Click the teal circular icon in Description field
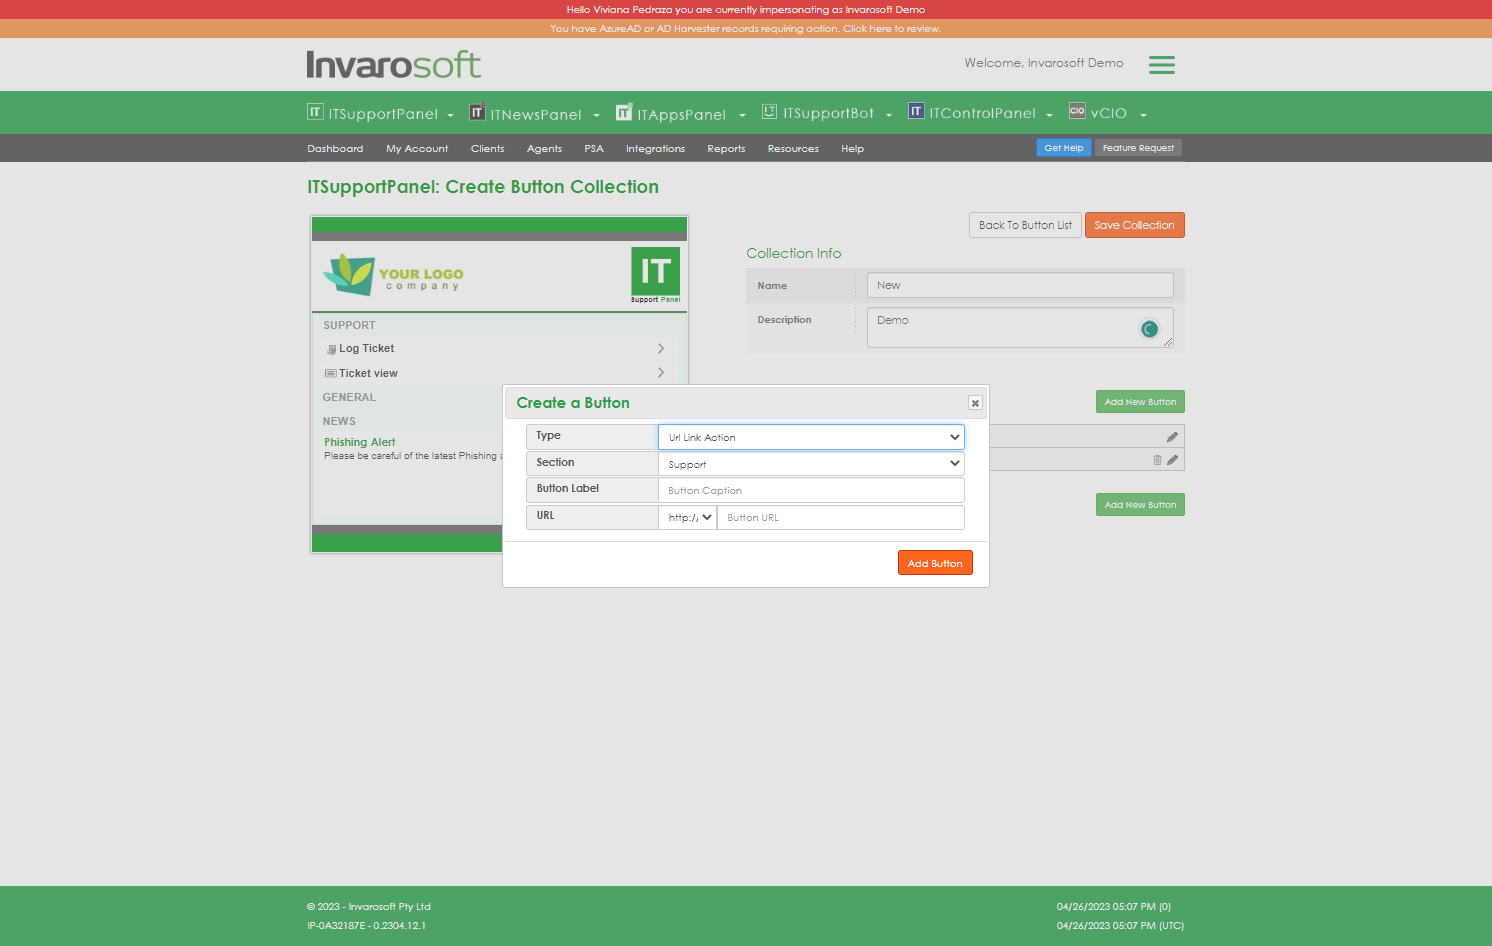The width and height of the screenshot is (1492, 946). click(x=1149, y=329)
